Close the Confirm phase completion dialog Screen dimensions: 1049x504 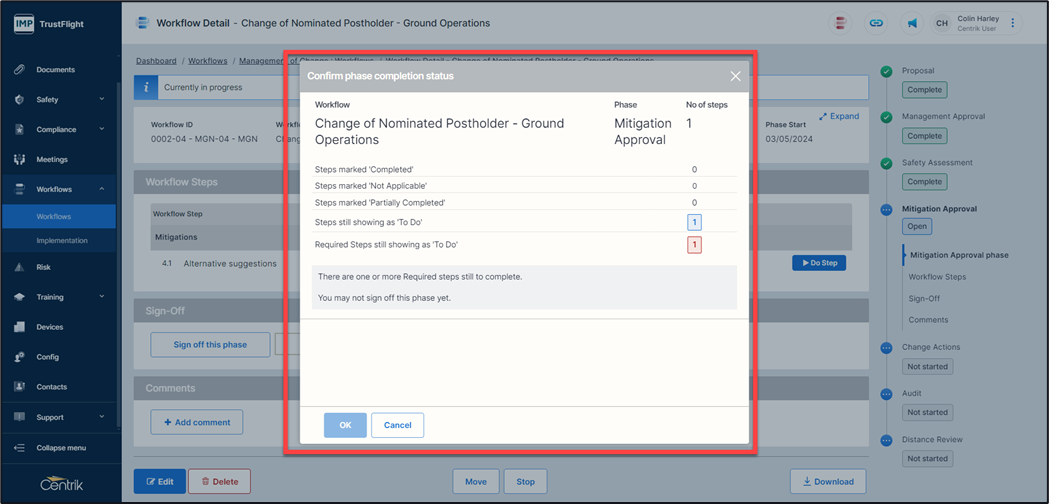[735, 76]
